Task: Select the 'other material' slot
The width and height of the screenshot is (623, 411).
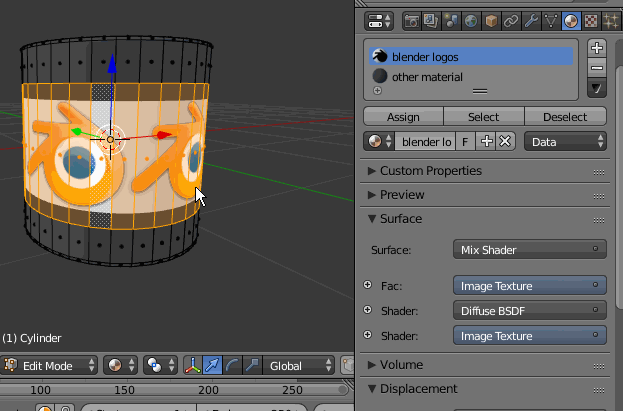Action: point(471,77)
